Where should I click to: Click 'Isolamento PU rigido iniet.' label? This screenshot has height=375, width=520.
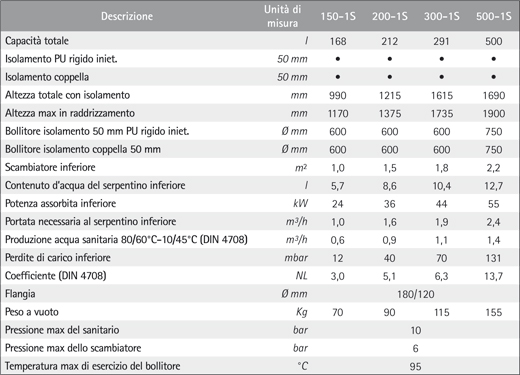point(61,59)
